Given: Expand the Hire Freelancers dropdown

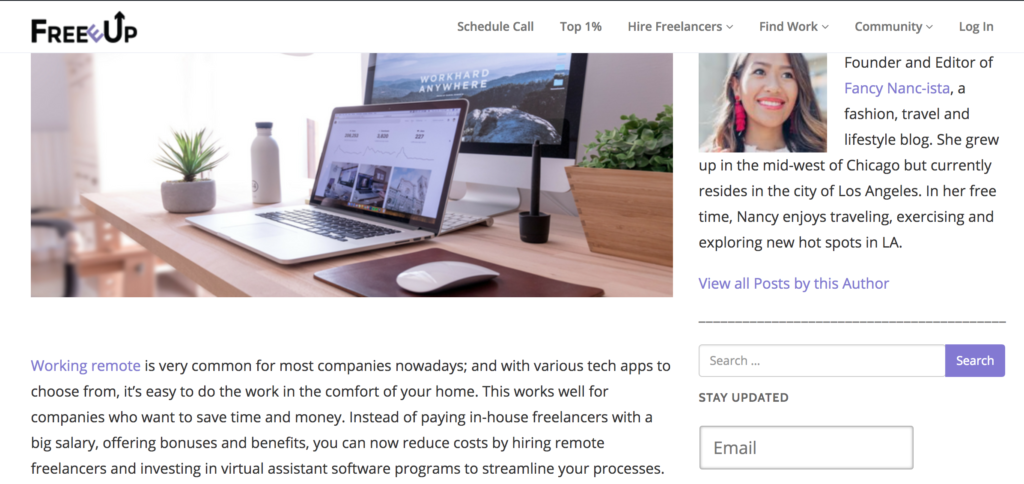Looking at the screenshot, I should pyautogui.click(x=680, y=27).
